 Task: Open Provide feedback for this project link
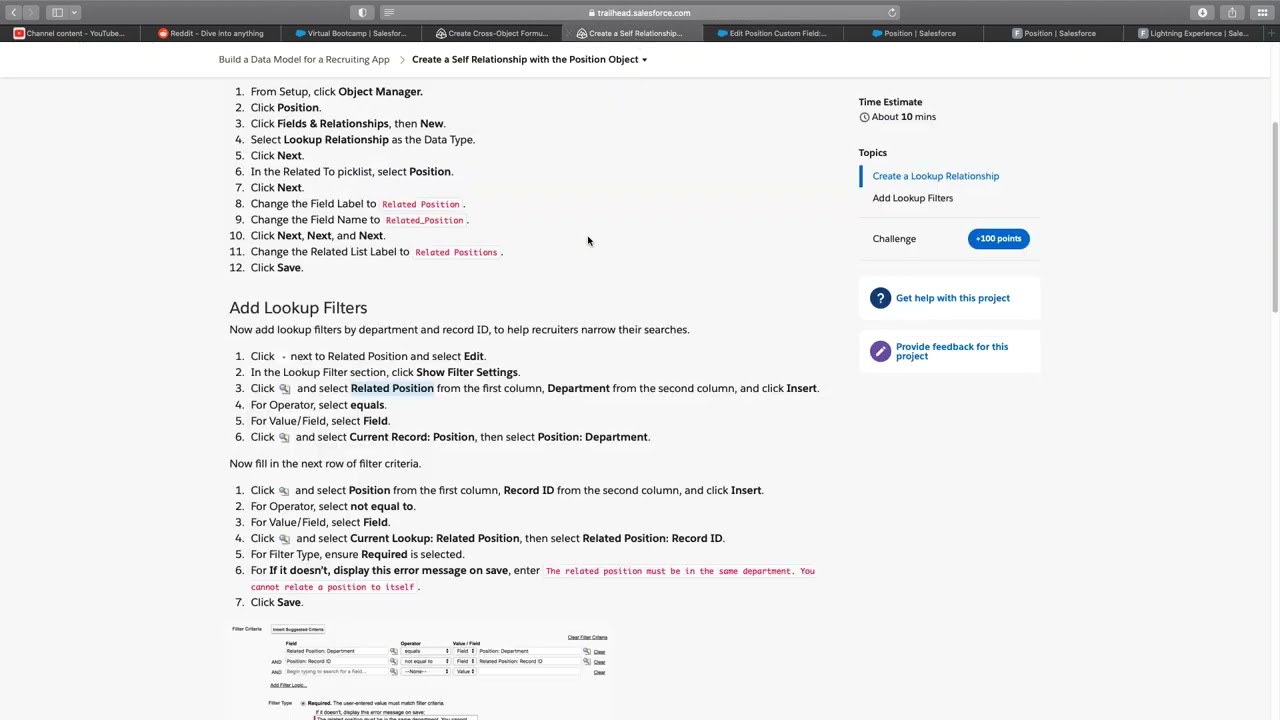click(952, 351)
